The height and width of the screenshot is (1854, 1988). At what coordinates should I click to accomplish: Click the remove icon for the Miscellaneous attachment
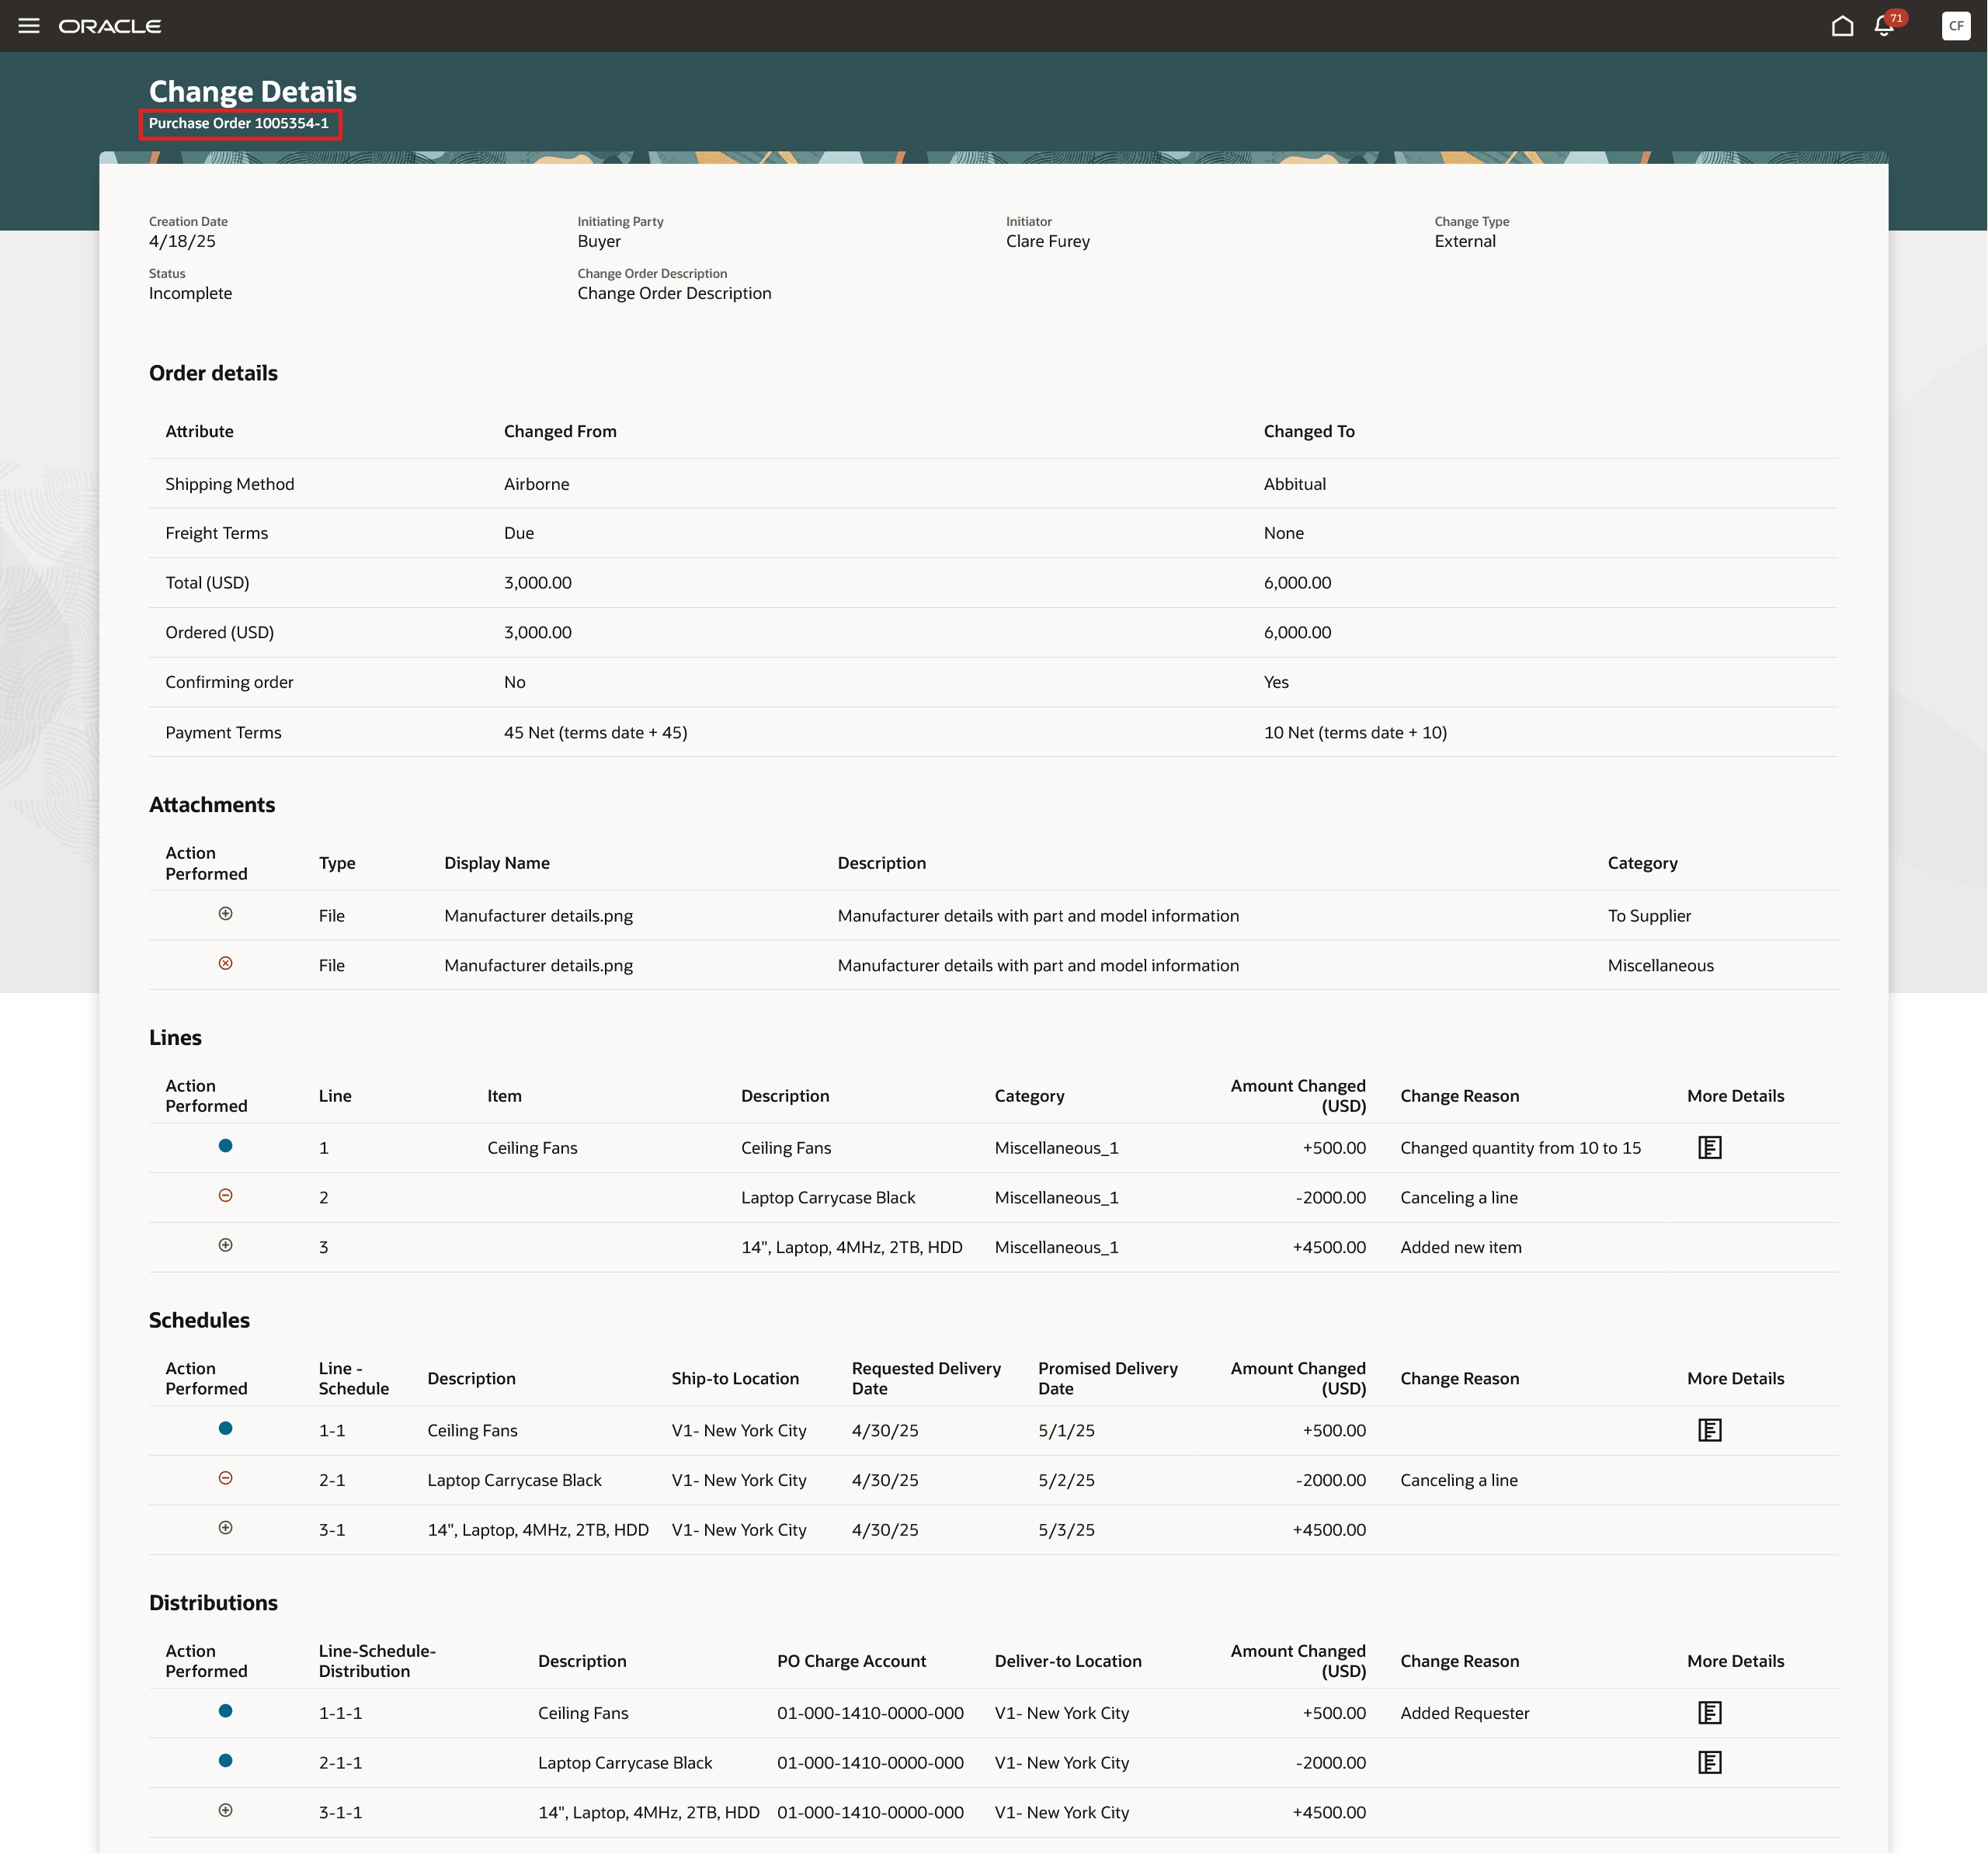pos(227,964)
